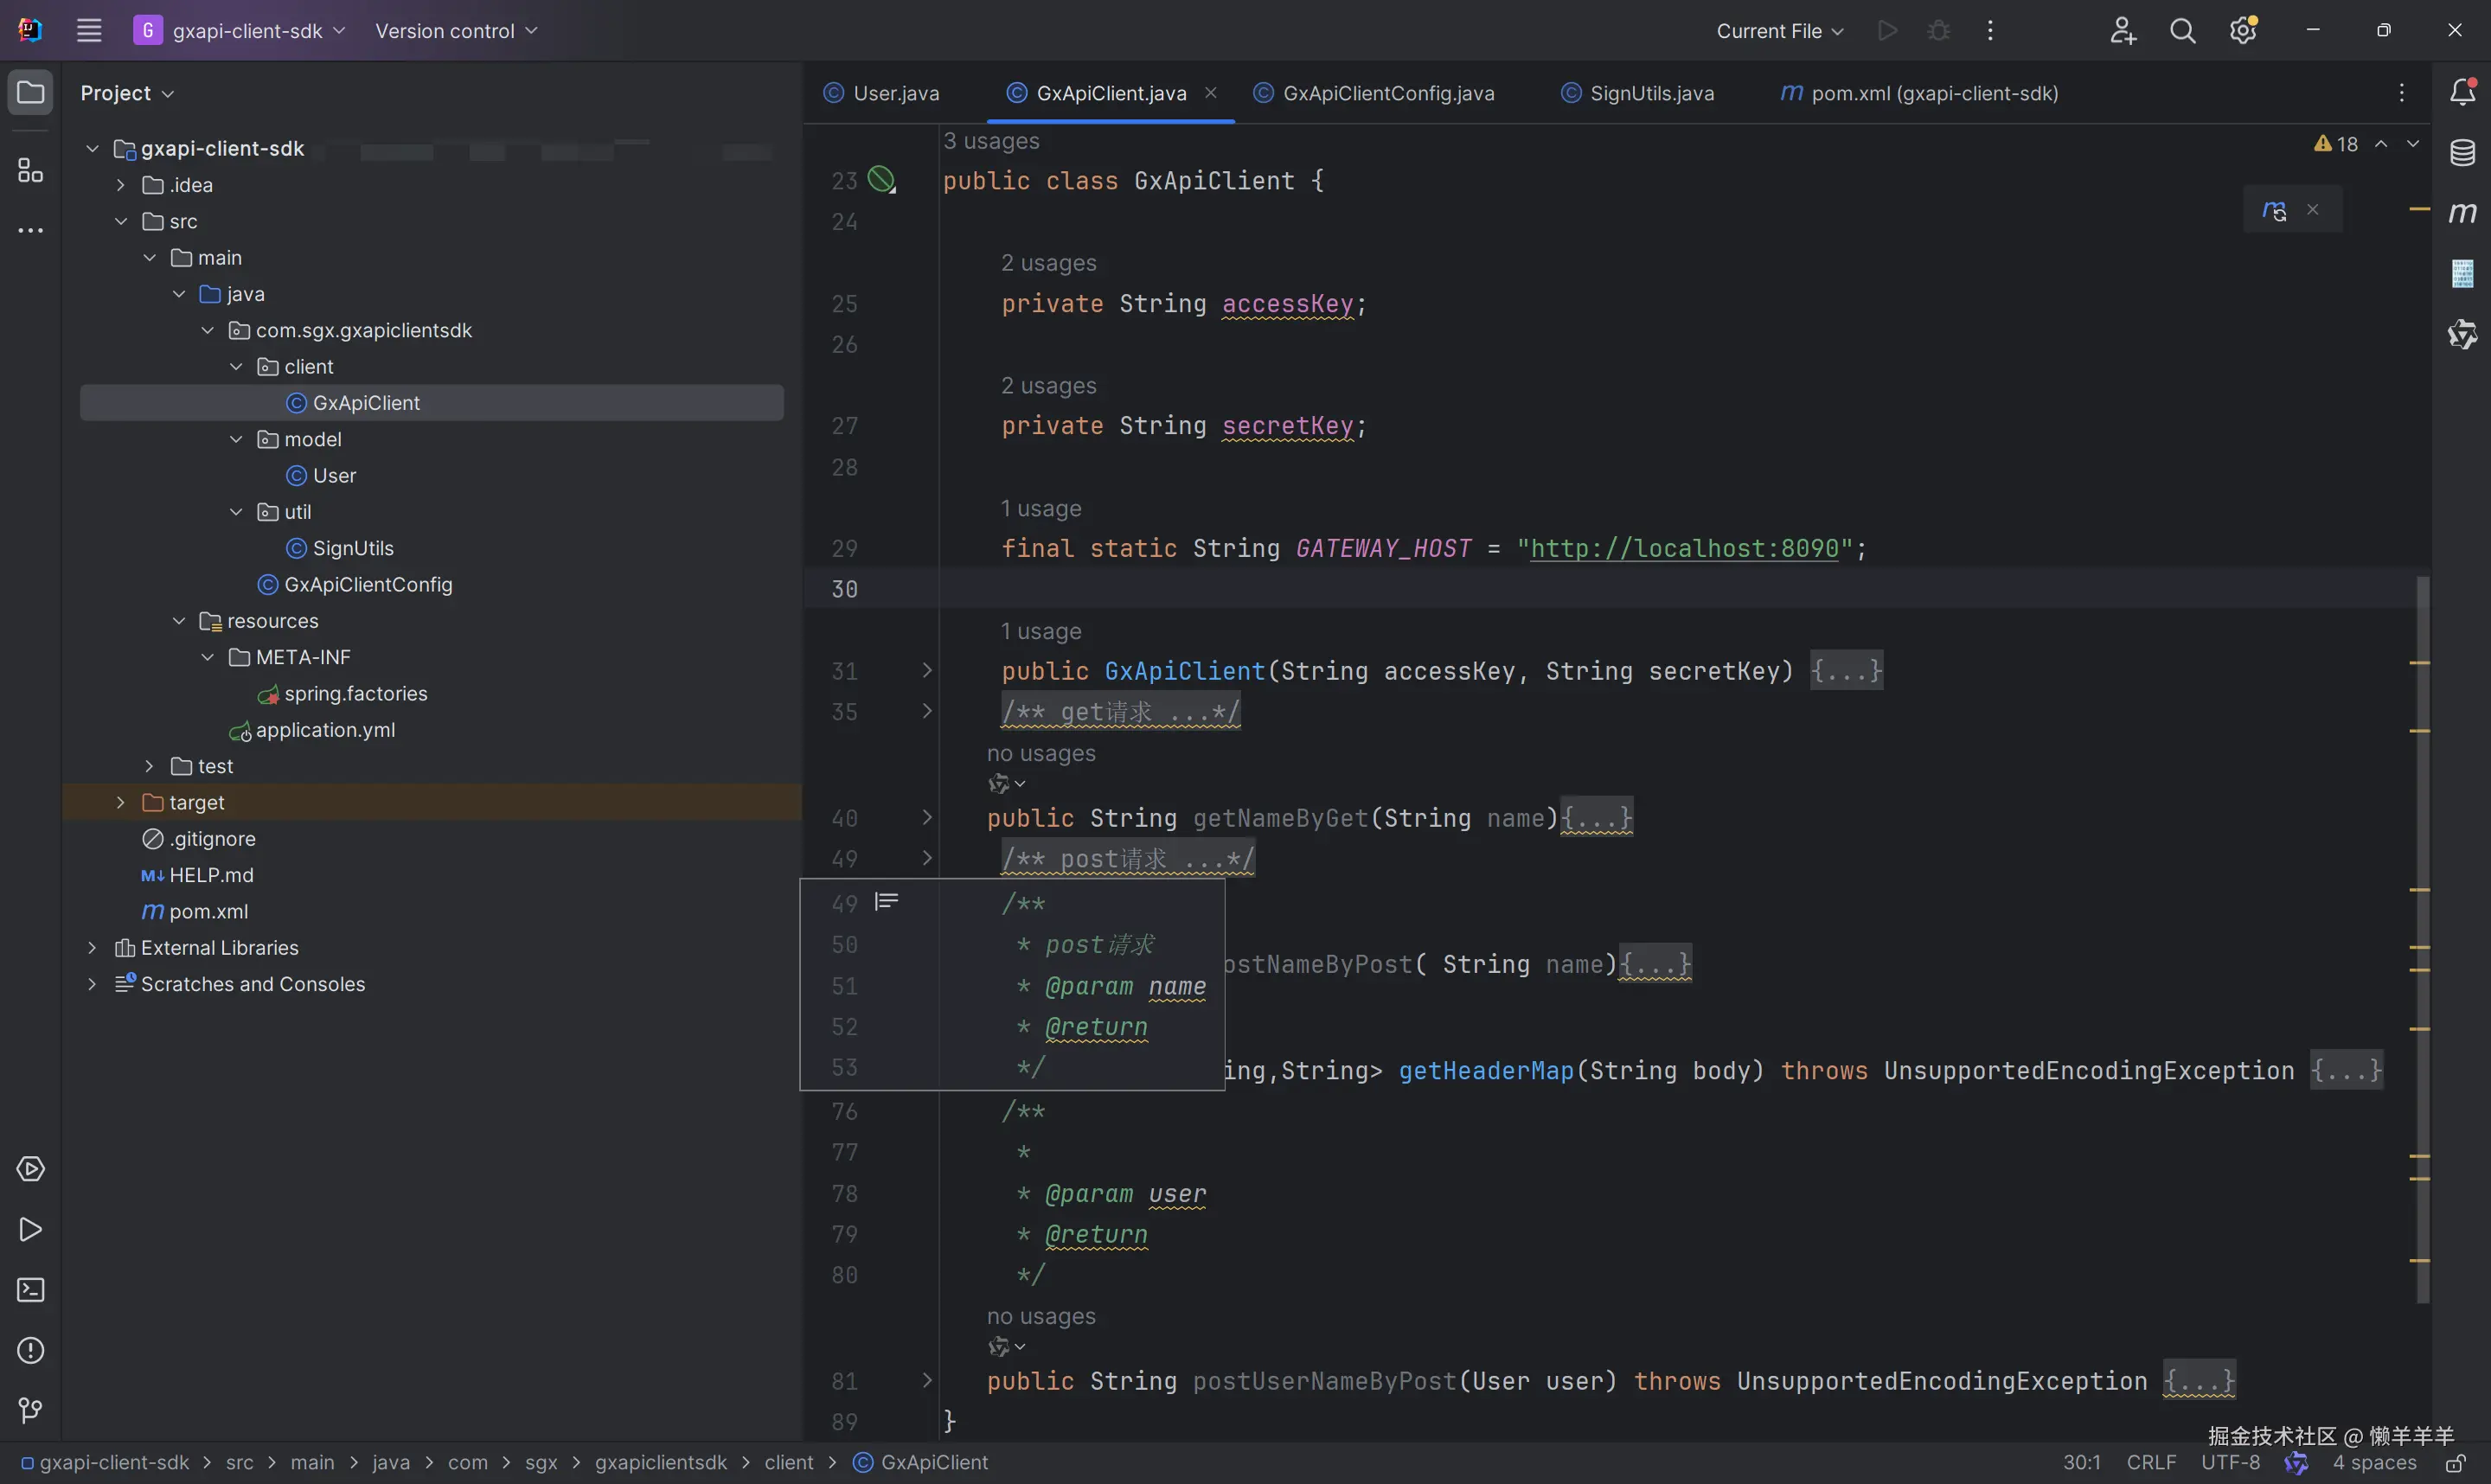The image size is (2491, 1484).
Task: Open the AI assistant tool window icon
Action: 2462,333
